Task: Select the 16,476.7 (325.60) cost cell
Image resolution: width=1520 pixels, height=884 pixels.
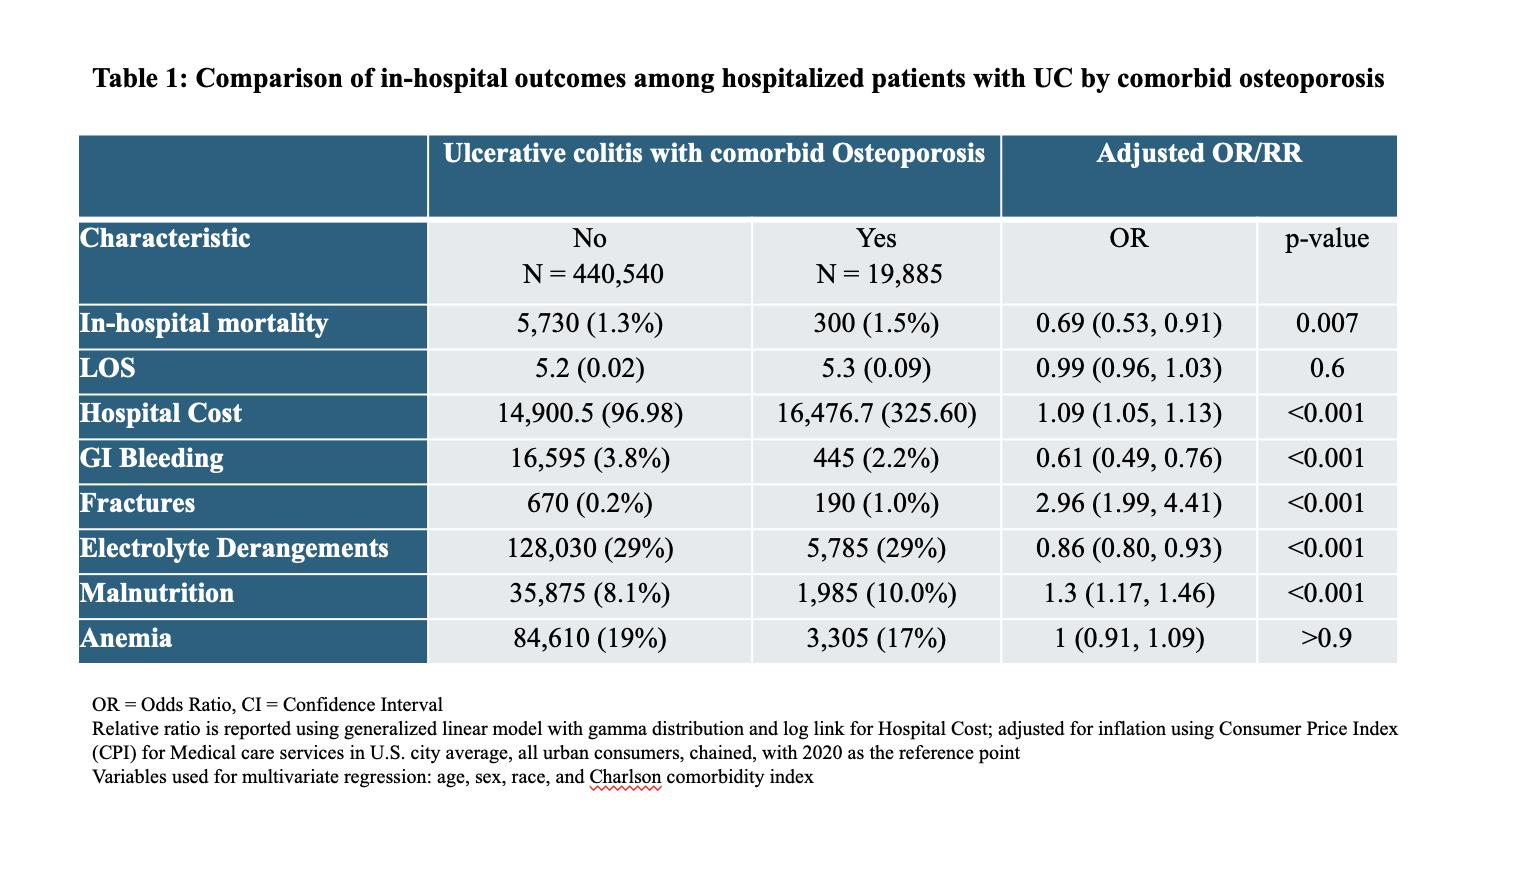Action: 877,413
